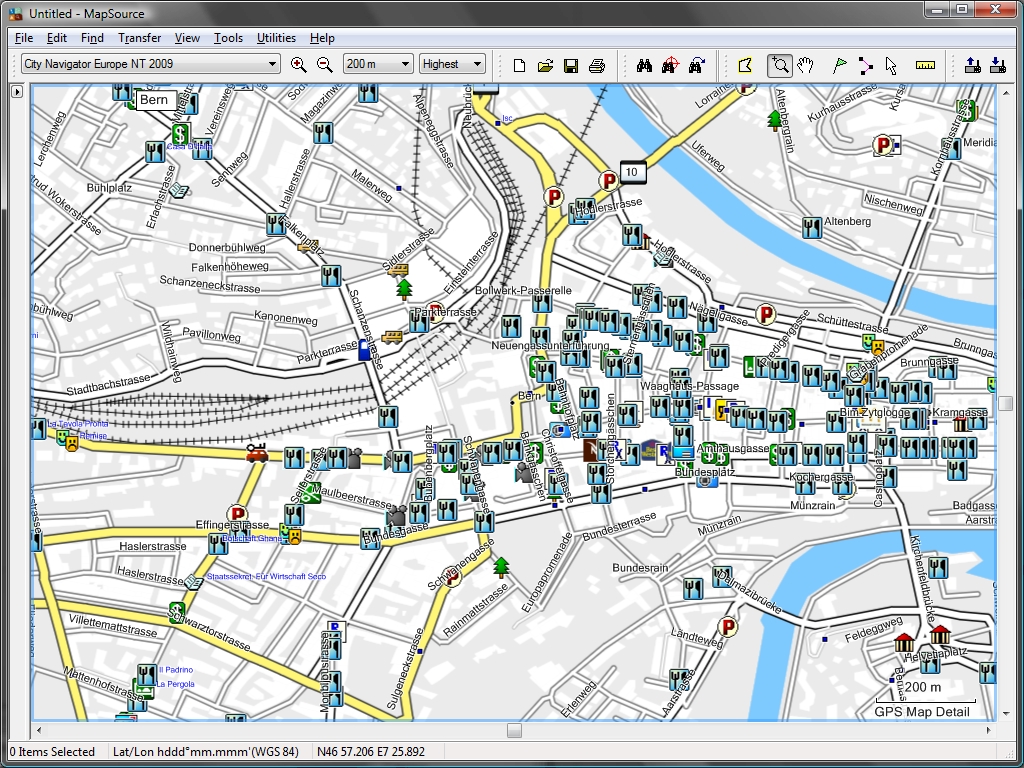Click the "Lat/Lon hddd°mm.mmm'(WGS 84)" status entry
This screenshot has width=1024, height=768.
tap(206, 752)
